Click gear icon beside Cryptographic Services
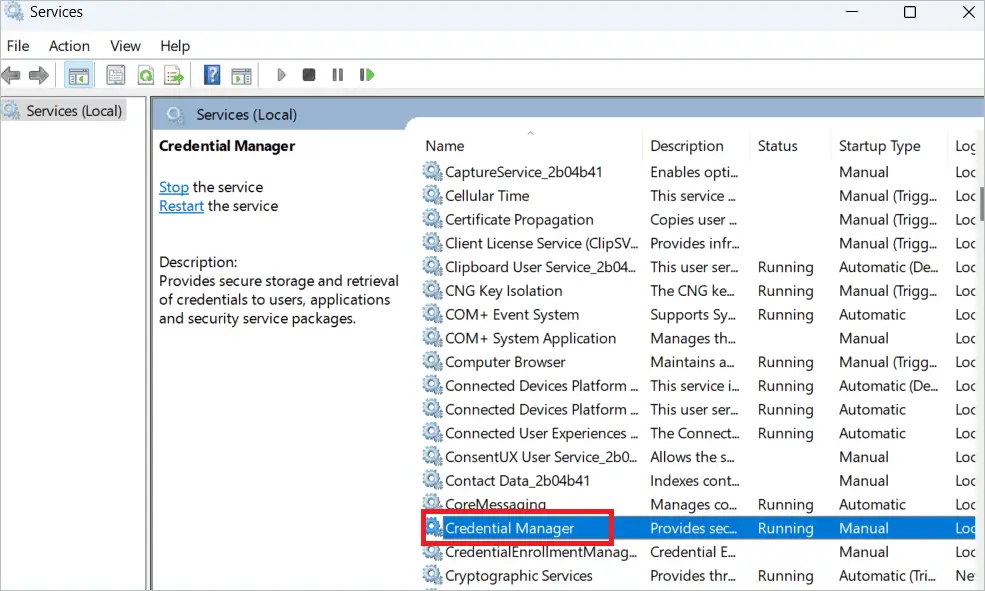This screenshot has height=591, width=985. click(x=432, y=575)
